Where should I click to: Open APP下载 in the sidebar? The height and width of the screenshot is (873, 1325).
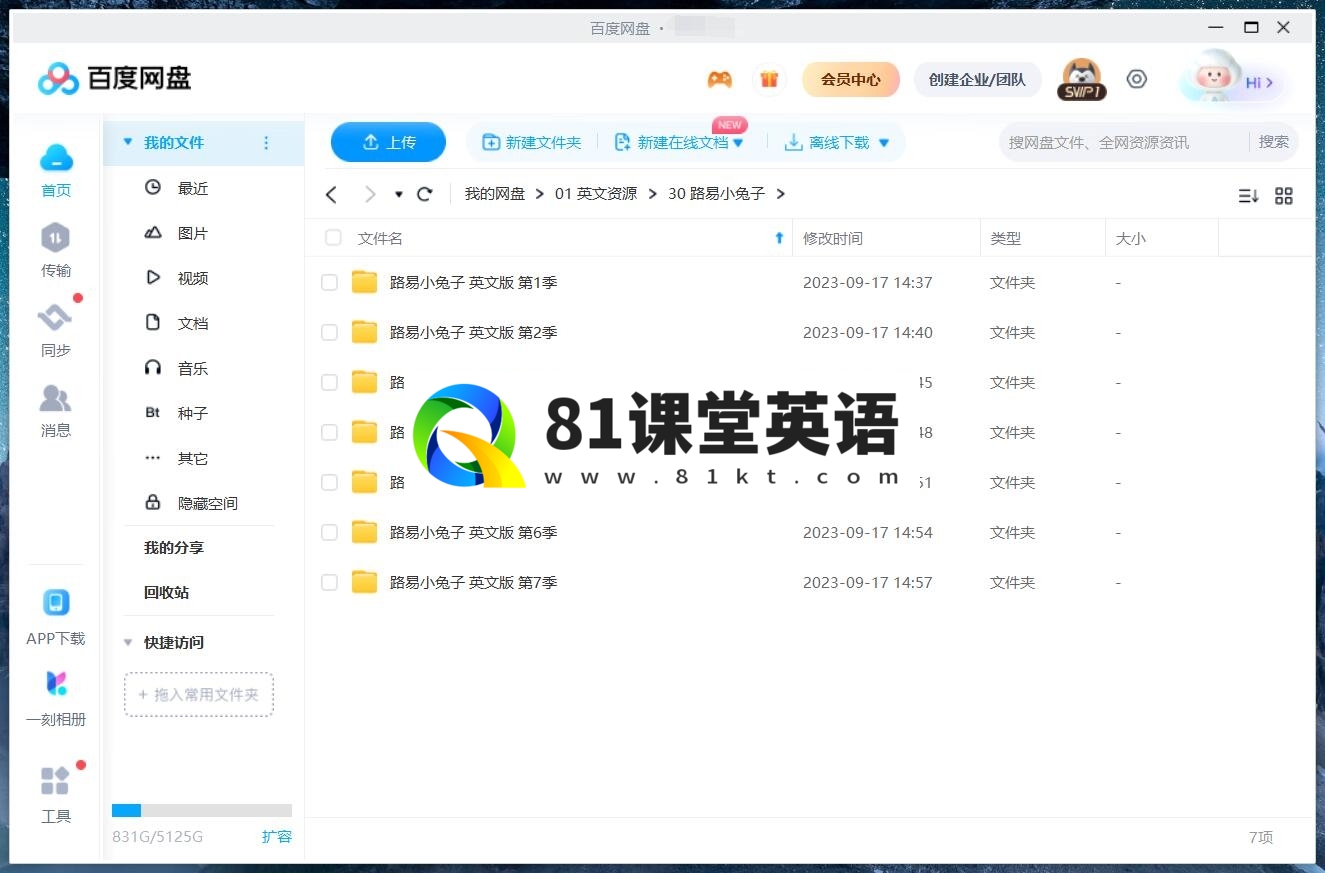[x=56, y=617]
